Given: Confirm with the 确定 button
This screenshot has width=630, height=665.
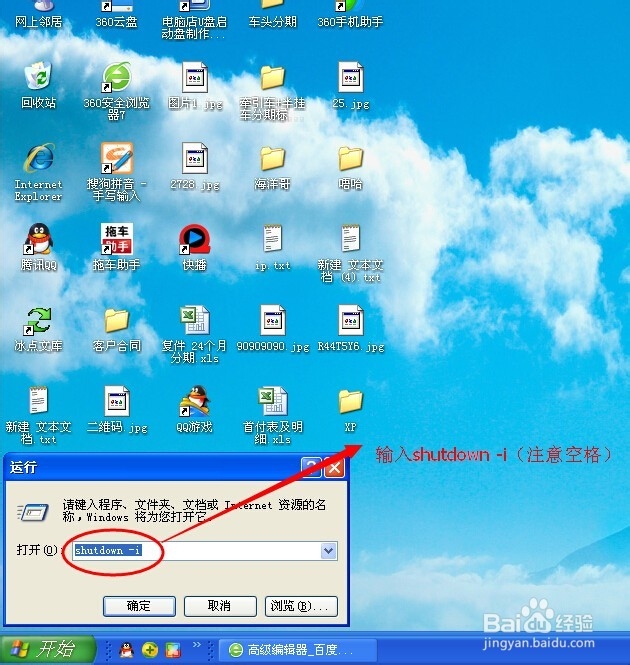Looking at the screenshot, I should tap(139, 606).
